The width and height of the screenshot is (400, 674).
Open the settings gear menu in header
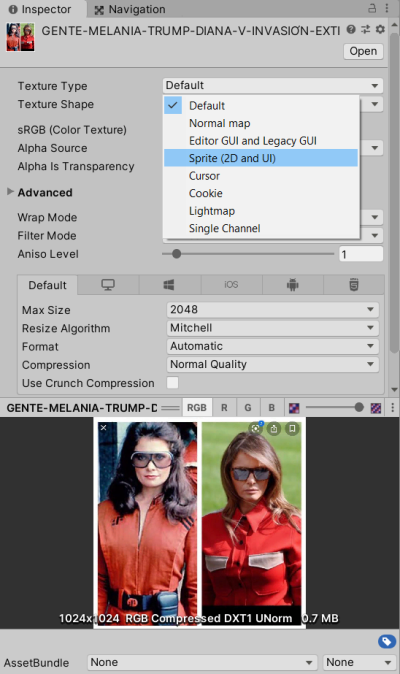380,30
